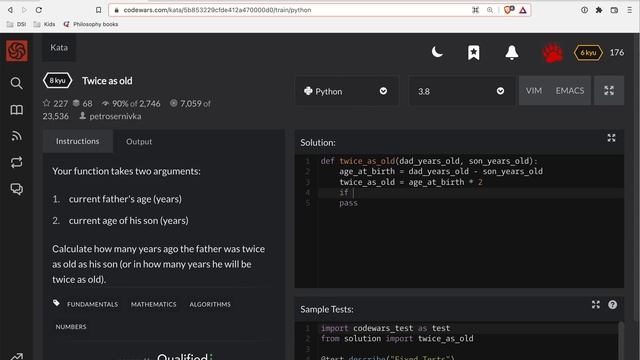
Task: Expand the Sample Tests panel
Action: coord(596,304)
